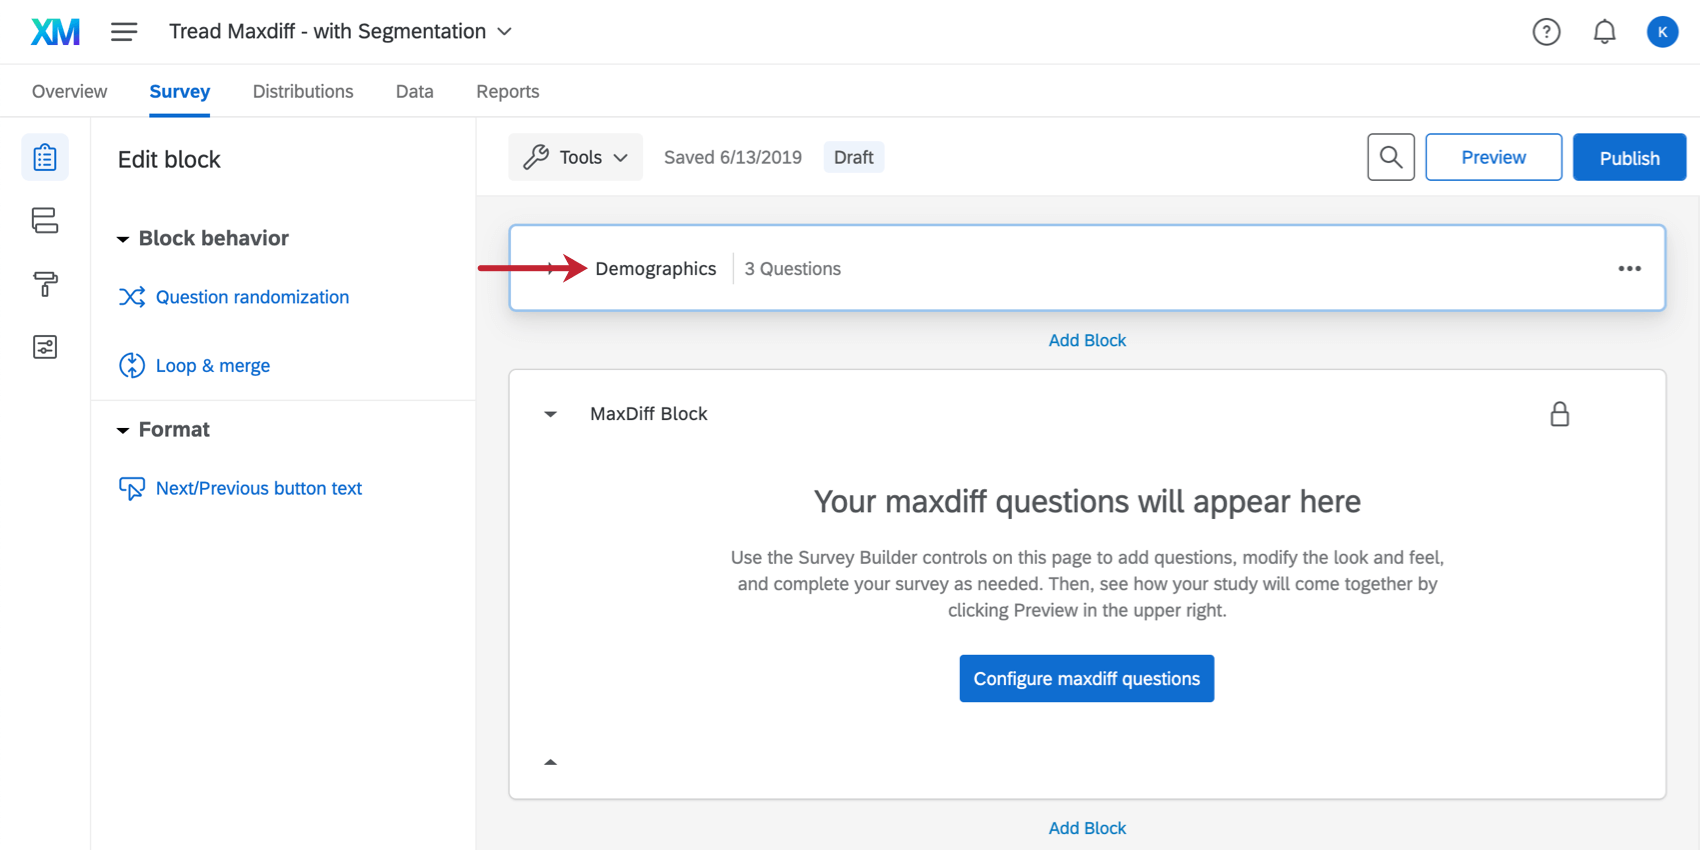The image size is (1700, 850).
Task: Collapse the Format section
Action: [123, 430]
